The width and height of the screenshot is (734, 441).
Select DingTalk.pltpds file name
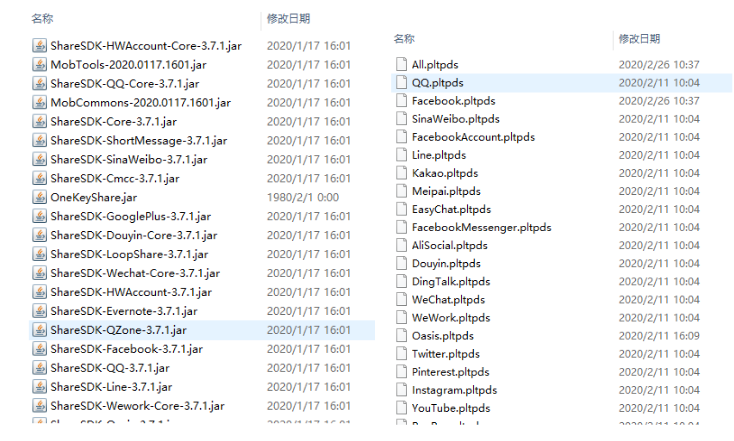451,281
